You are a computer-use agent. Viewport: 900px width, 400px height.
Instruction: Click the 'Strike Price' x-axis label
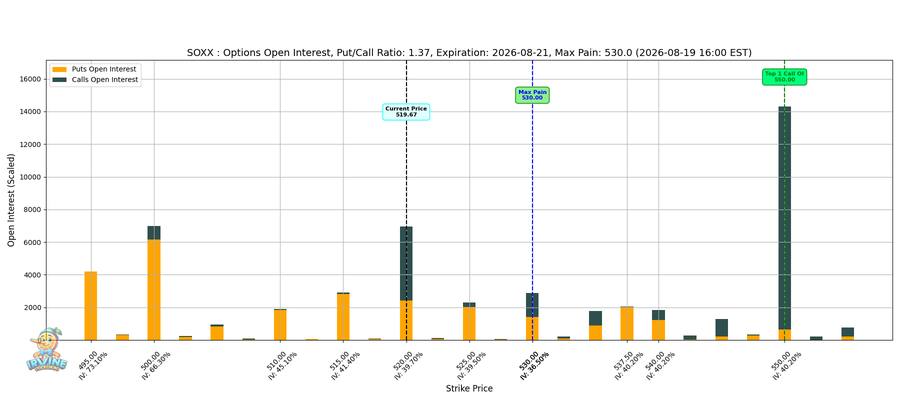click(x=469, y=389)
